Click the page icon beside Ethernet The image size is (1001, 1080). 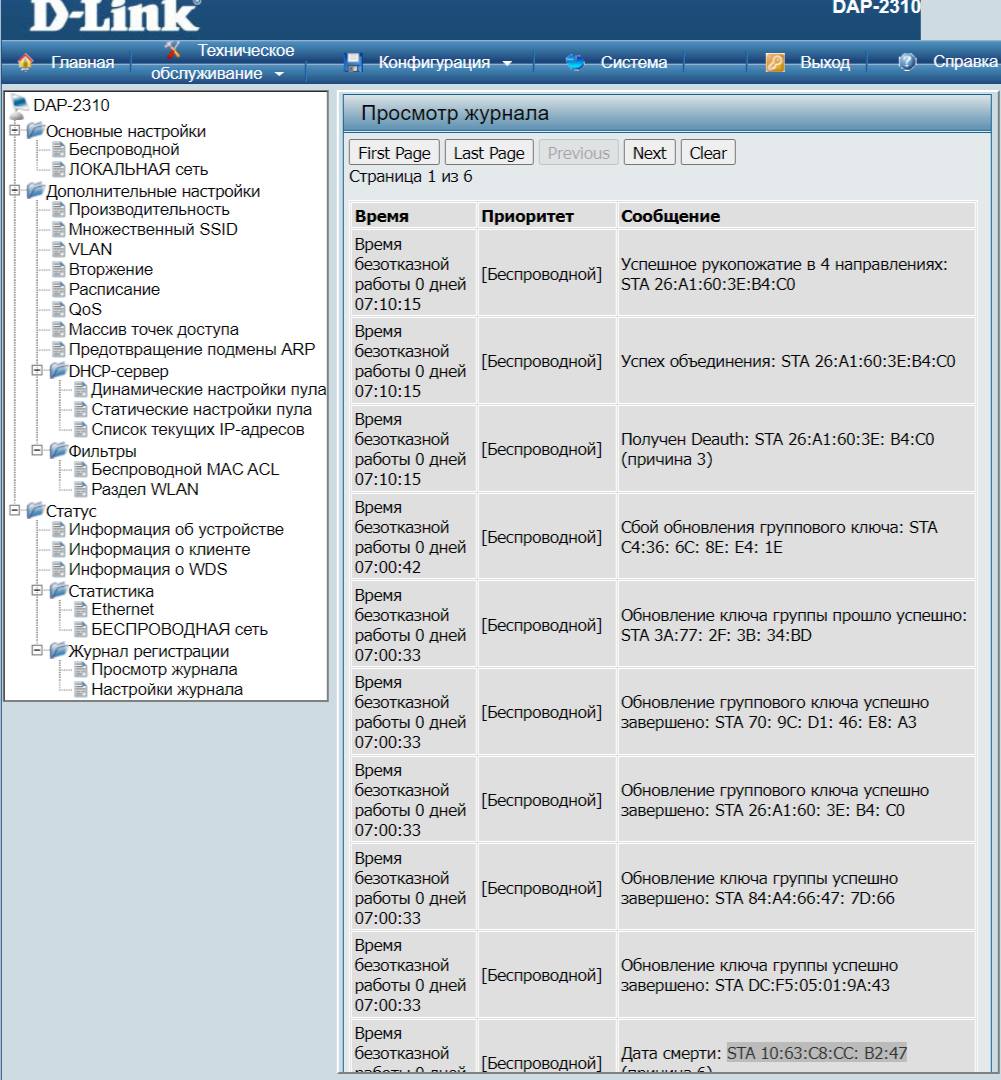click(81, 610)
